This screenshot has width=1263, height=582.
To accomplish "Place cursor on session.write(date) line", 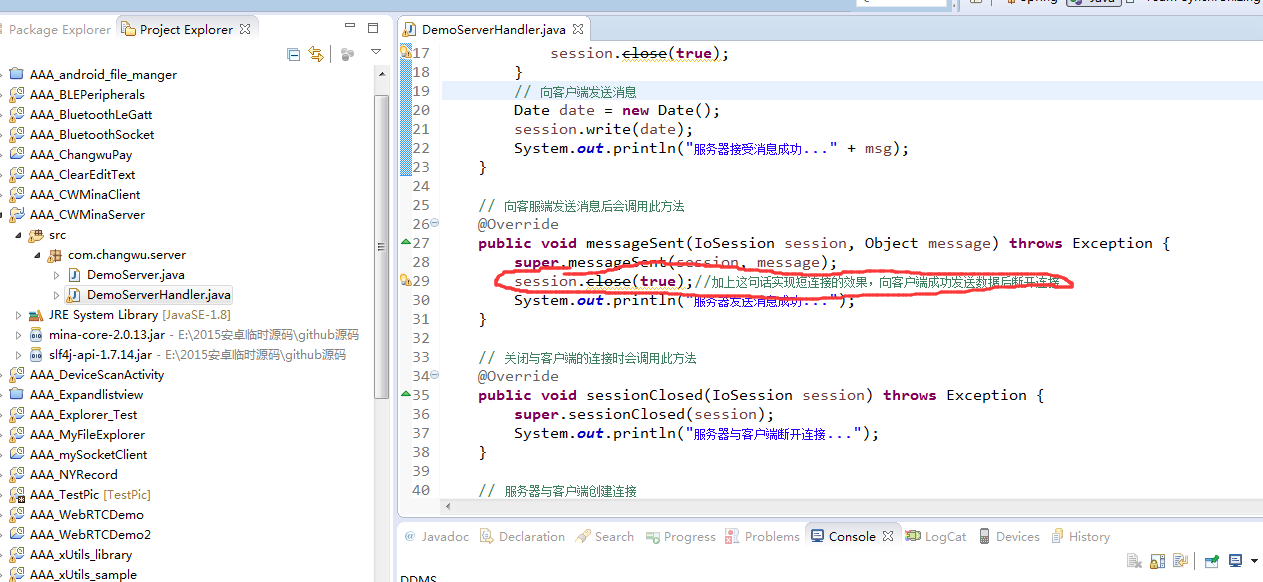I will click(x=603, y=129).
